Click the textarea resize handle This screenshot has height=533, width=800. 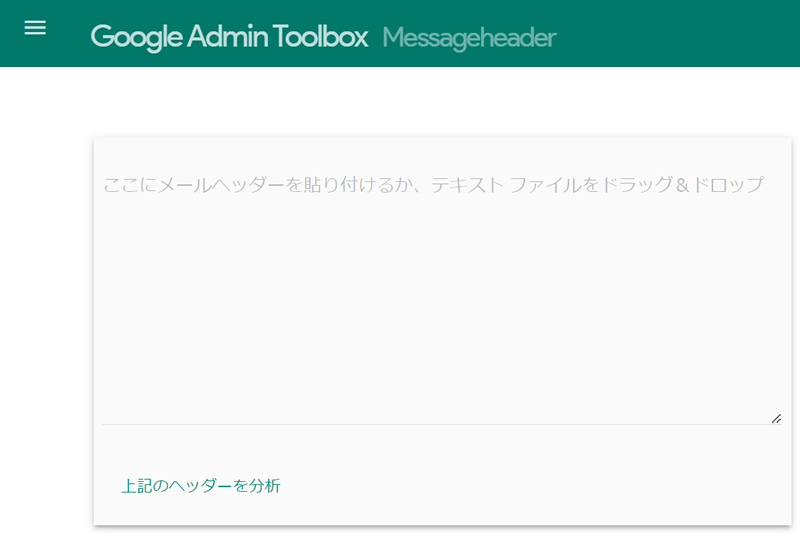tap(776, 418)
